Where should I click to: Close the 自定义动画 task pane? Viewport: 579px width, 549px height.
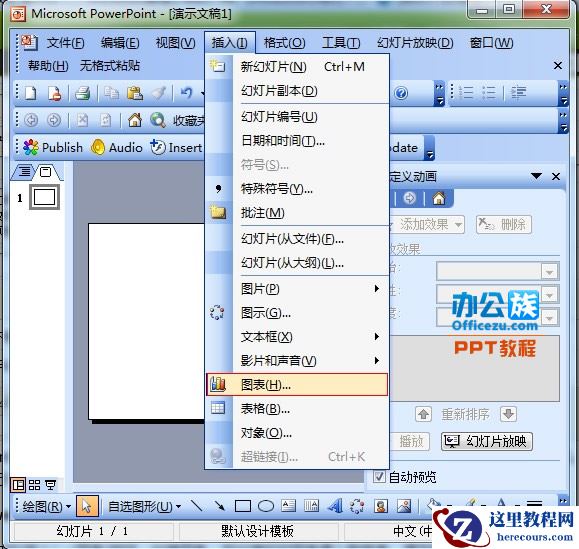556,176
